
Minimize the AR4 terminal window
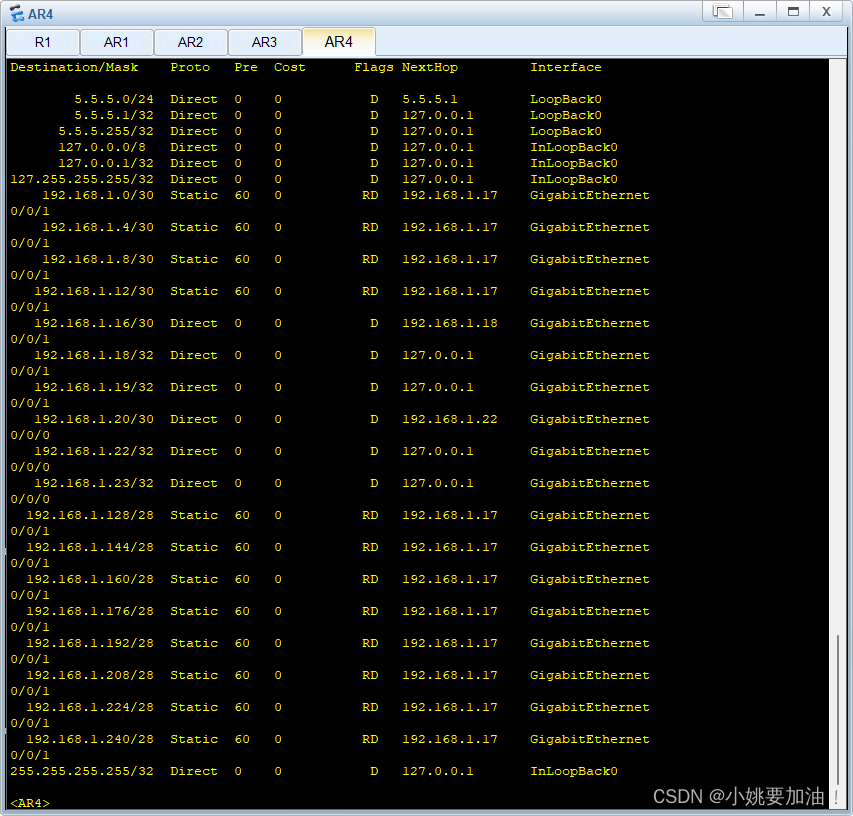pos(760,11)
